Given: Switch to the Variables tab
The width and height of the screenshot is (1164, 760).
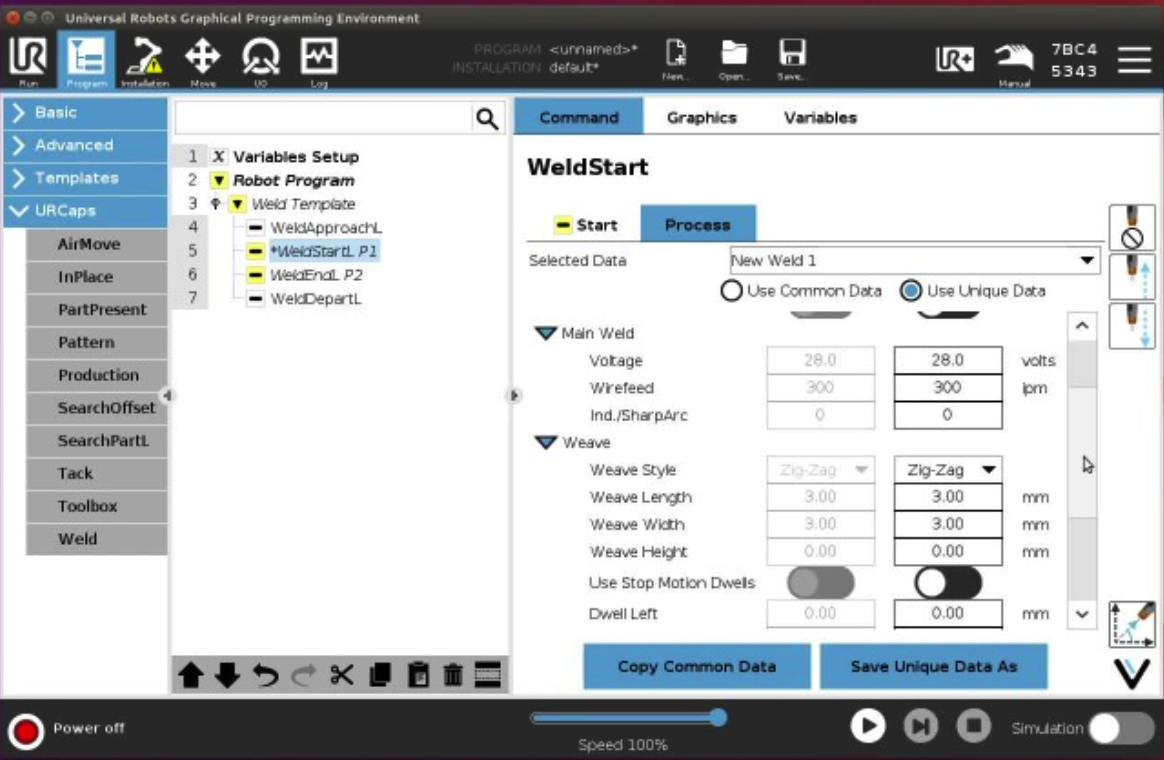Looking at the screenshot, I should coord(820,117).
